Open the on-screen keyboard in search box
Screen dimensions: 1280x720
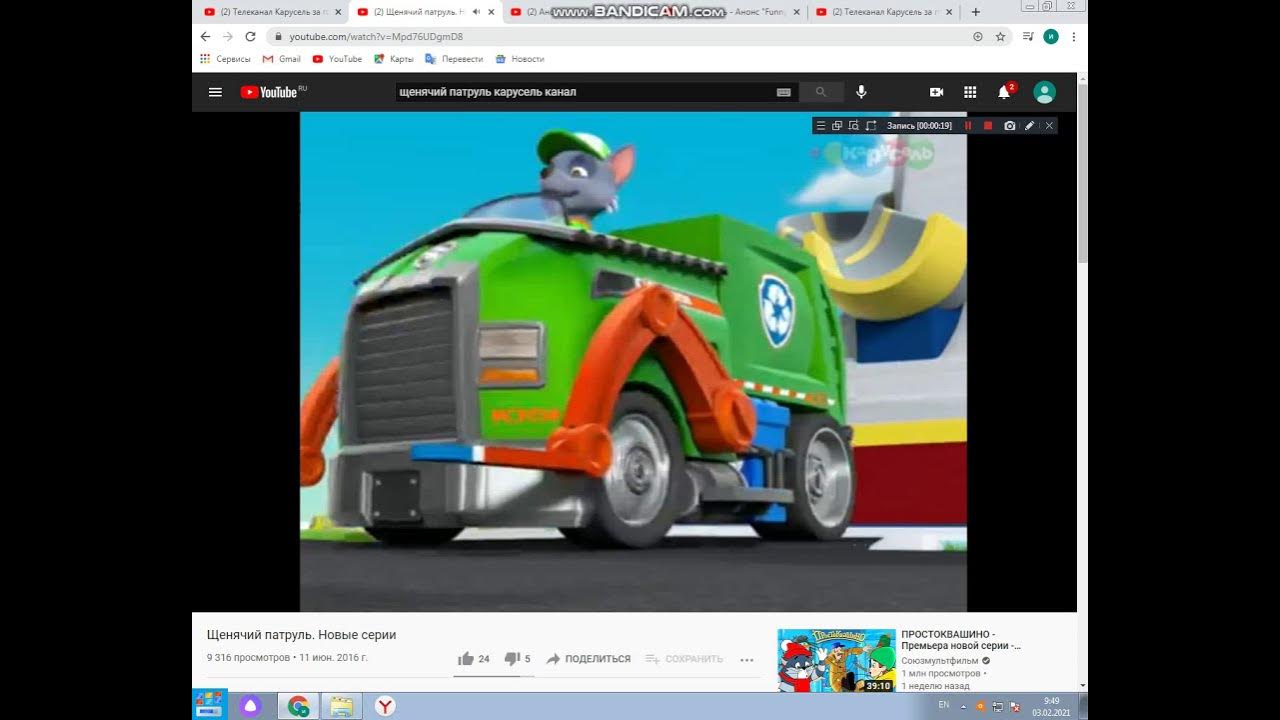coord(784,92)
